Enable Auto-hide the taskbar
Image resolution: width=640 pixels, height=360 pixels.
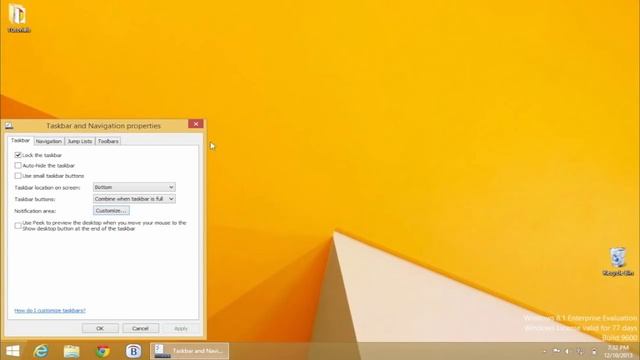tap(18, 165)
